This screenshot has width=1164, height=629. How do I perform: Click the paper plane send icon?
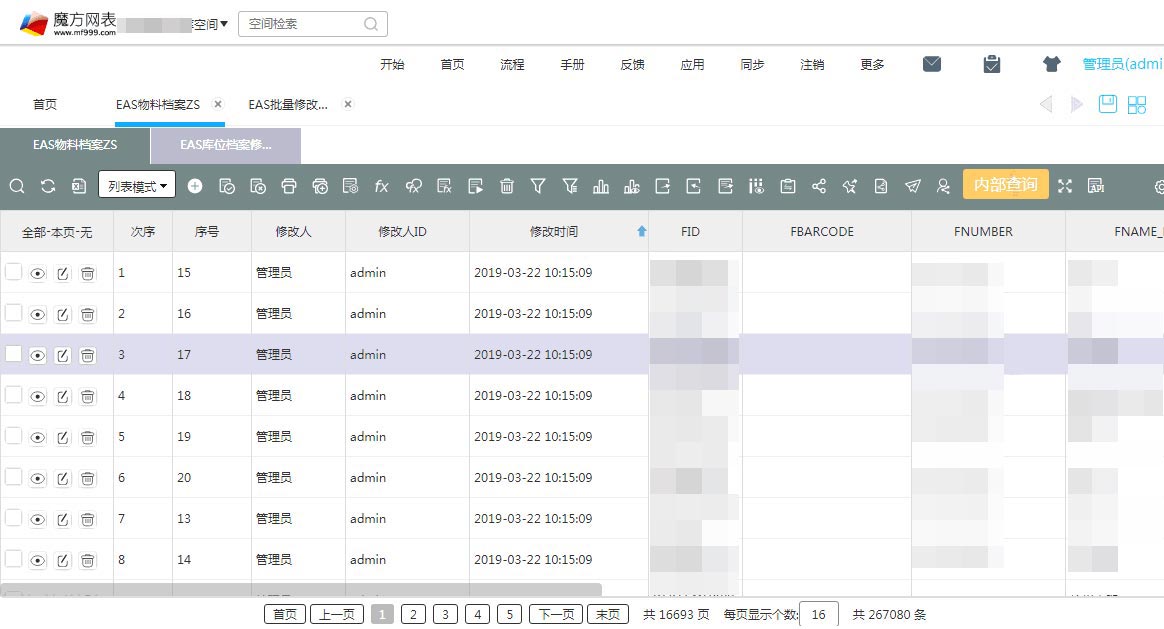click(x=912, y=185)
